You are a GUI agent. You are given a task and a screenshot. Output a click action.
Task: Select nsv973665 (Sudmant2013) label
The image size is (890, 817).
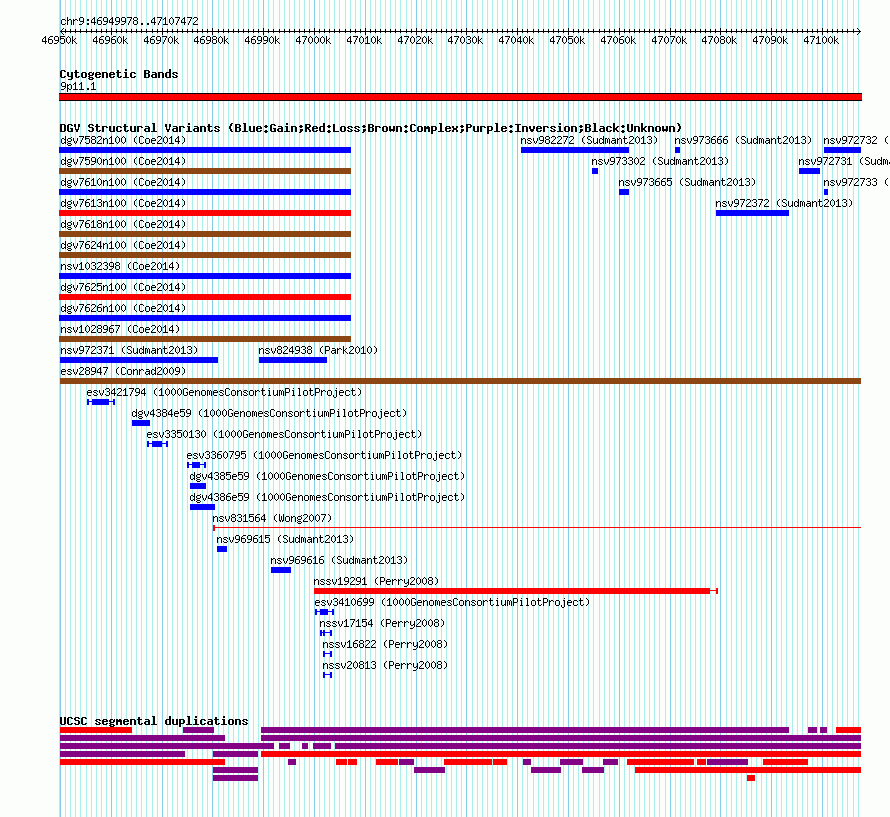pyautogui.click(x=687, y=182)
